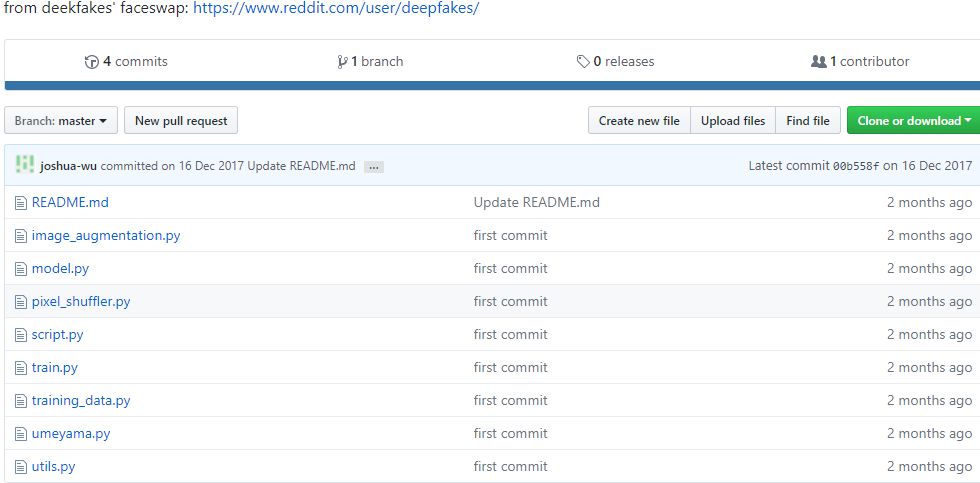980x483 pixels.
Task: Open first commit message in train.py row
Action: 511,367
